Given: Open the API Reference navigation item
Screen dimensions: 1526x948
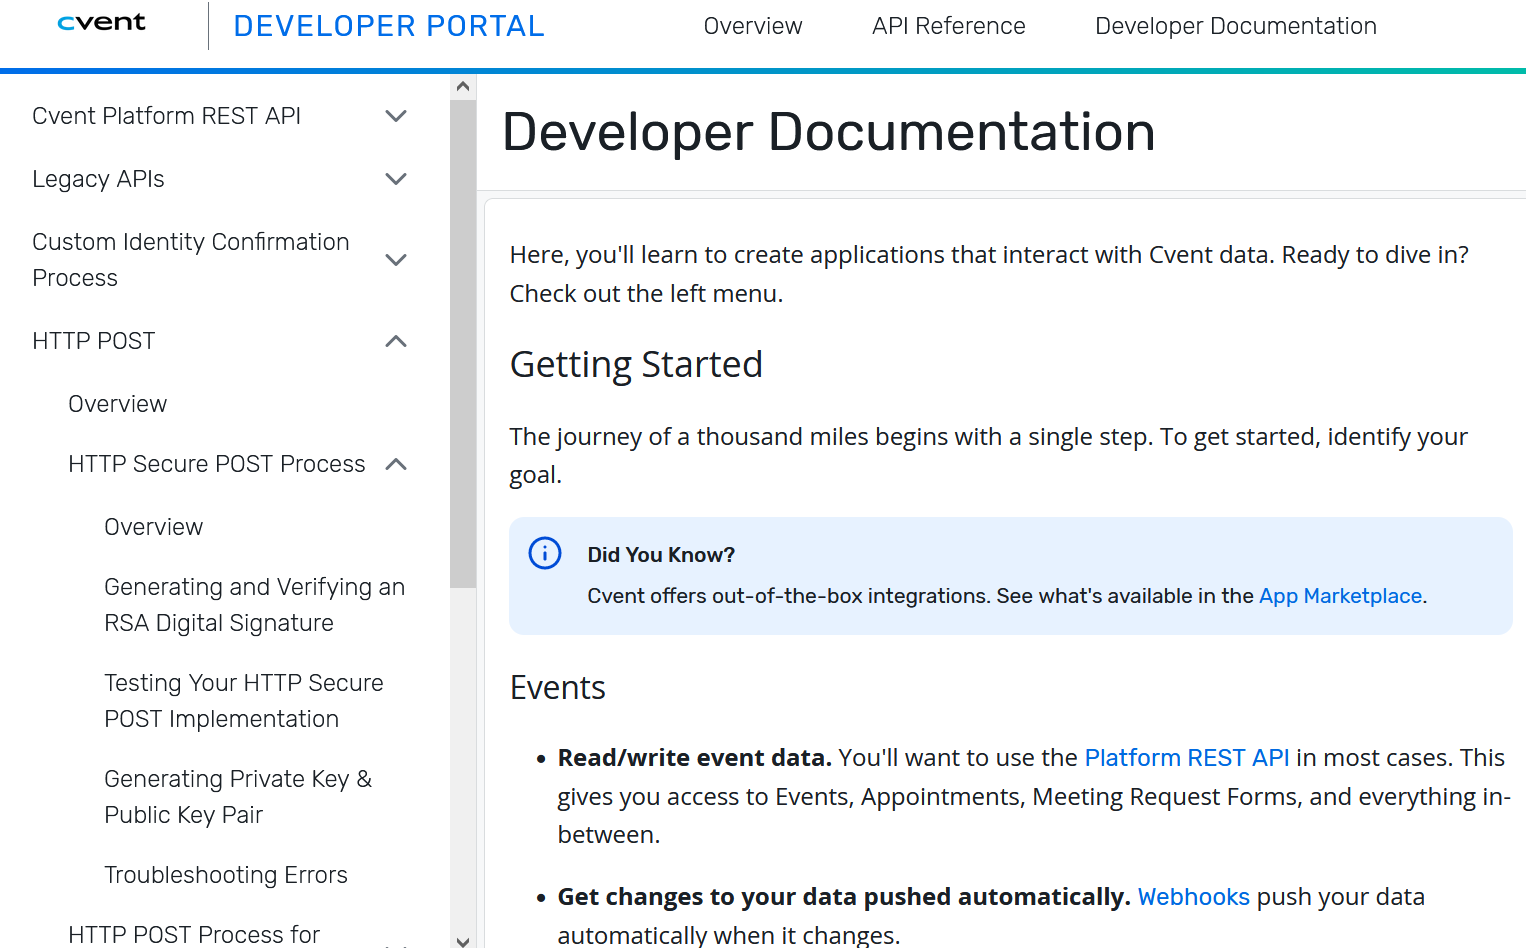Looking at the screenshot, I should click(949, 26).
